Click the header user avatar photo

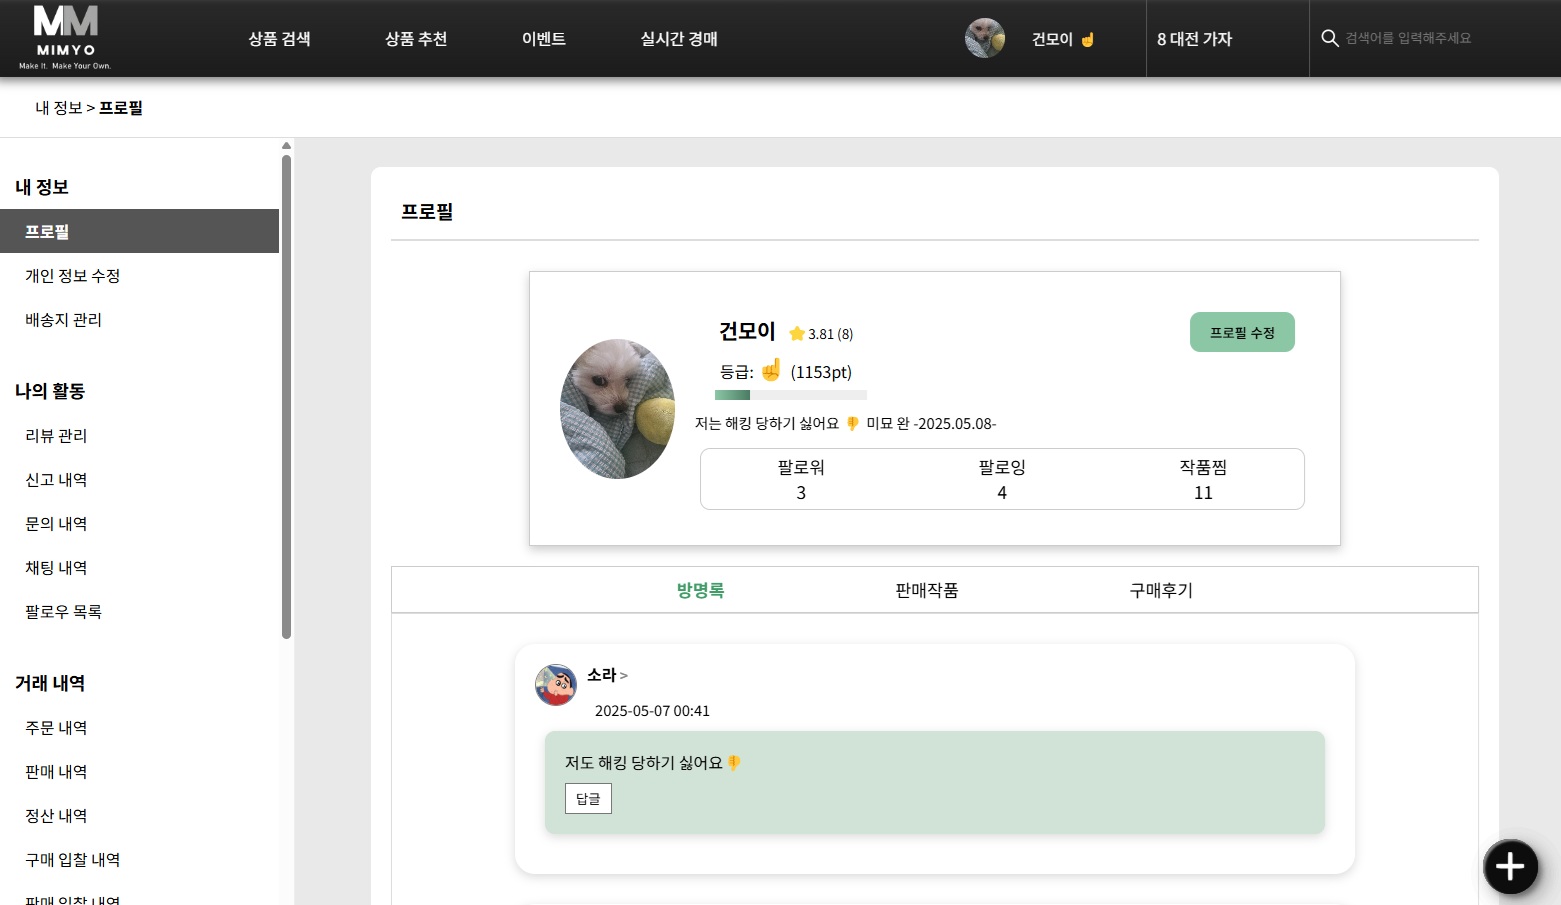985,38
